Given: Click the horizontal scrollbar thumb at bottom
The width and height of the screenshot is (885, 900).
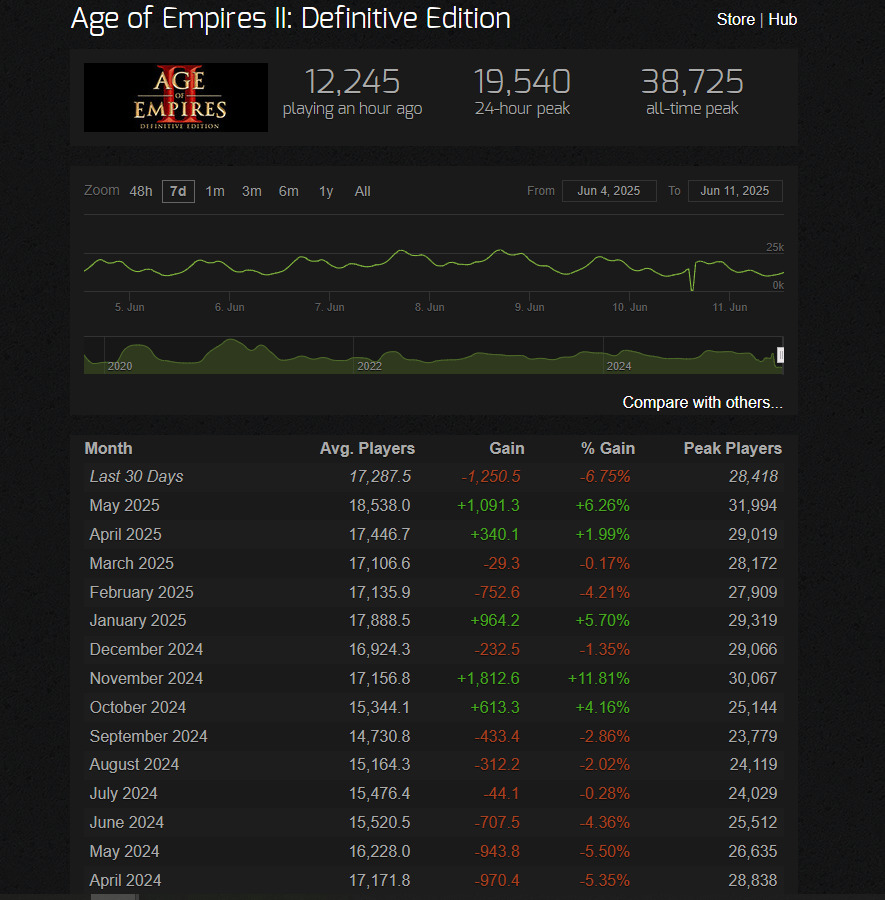Looking at the screenshot, I should coord(115,897).
